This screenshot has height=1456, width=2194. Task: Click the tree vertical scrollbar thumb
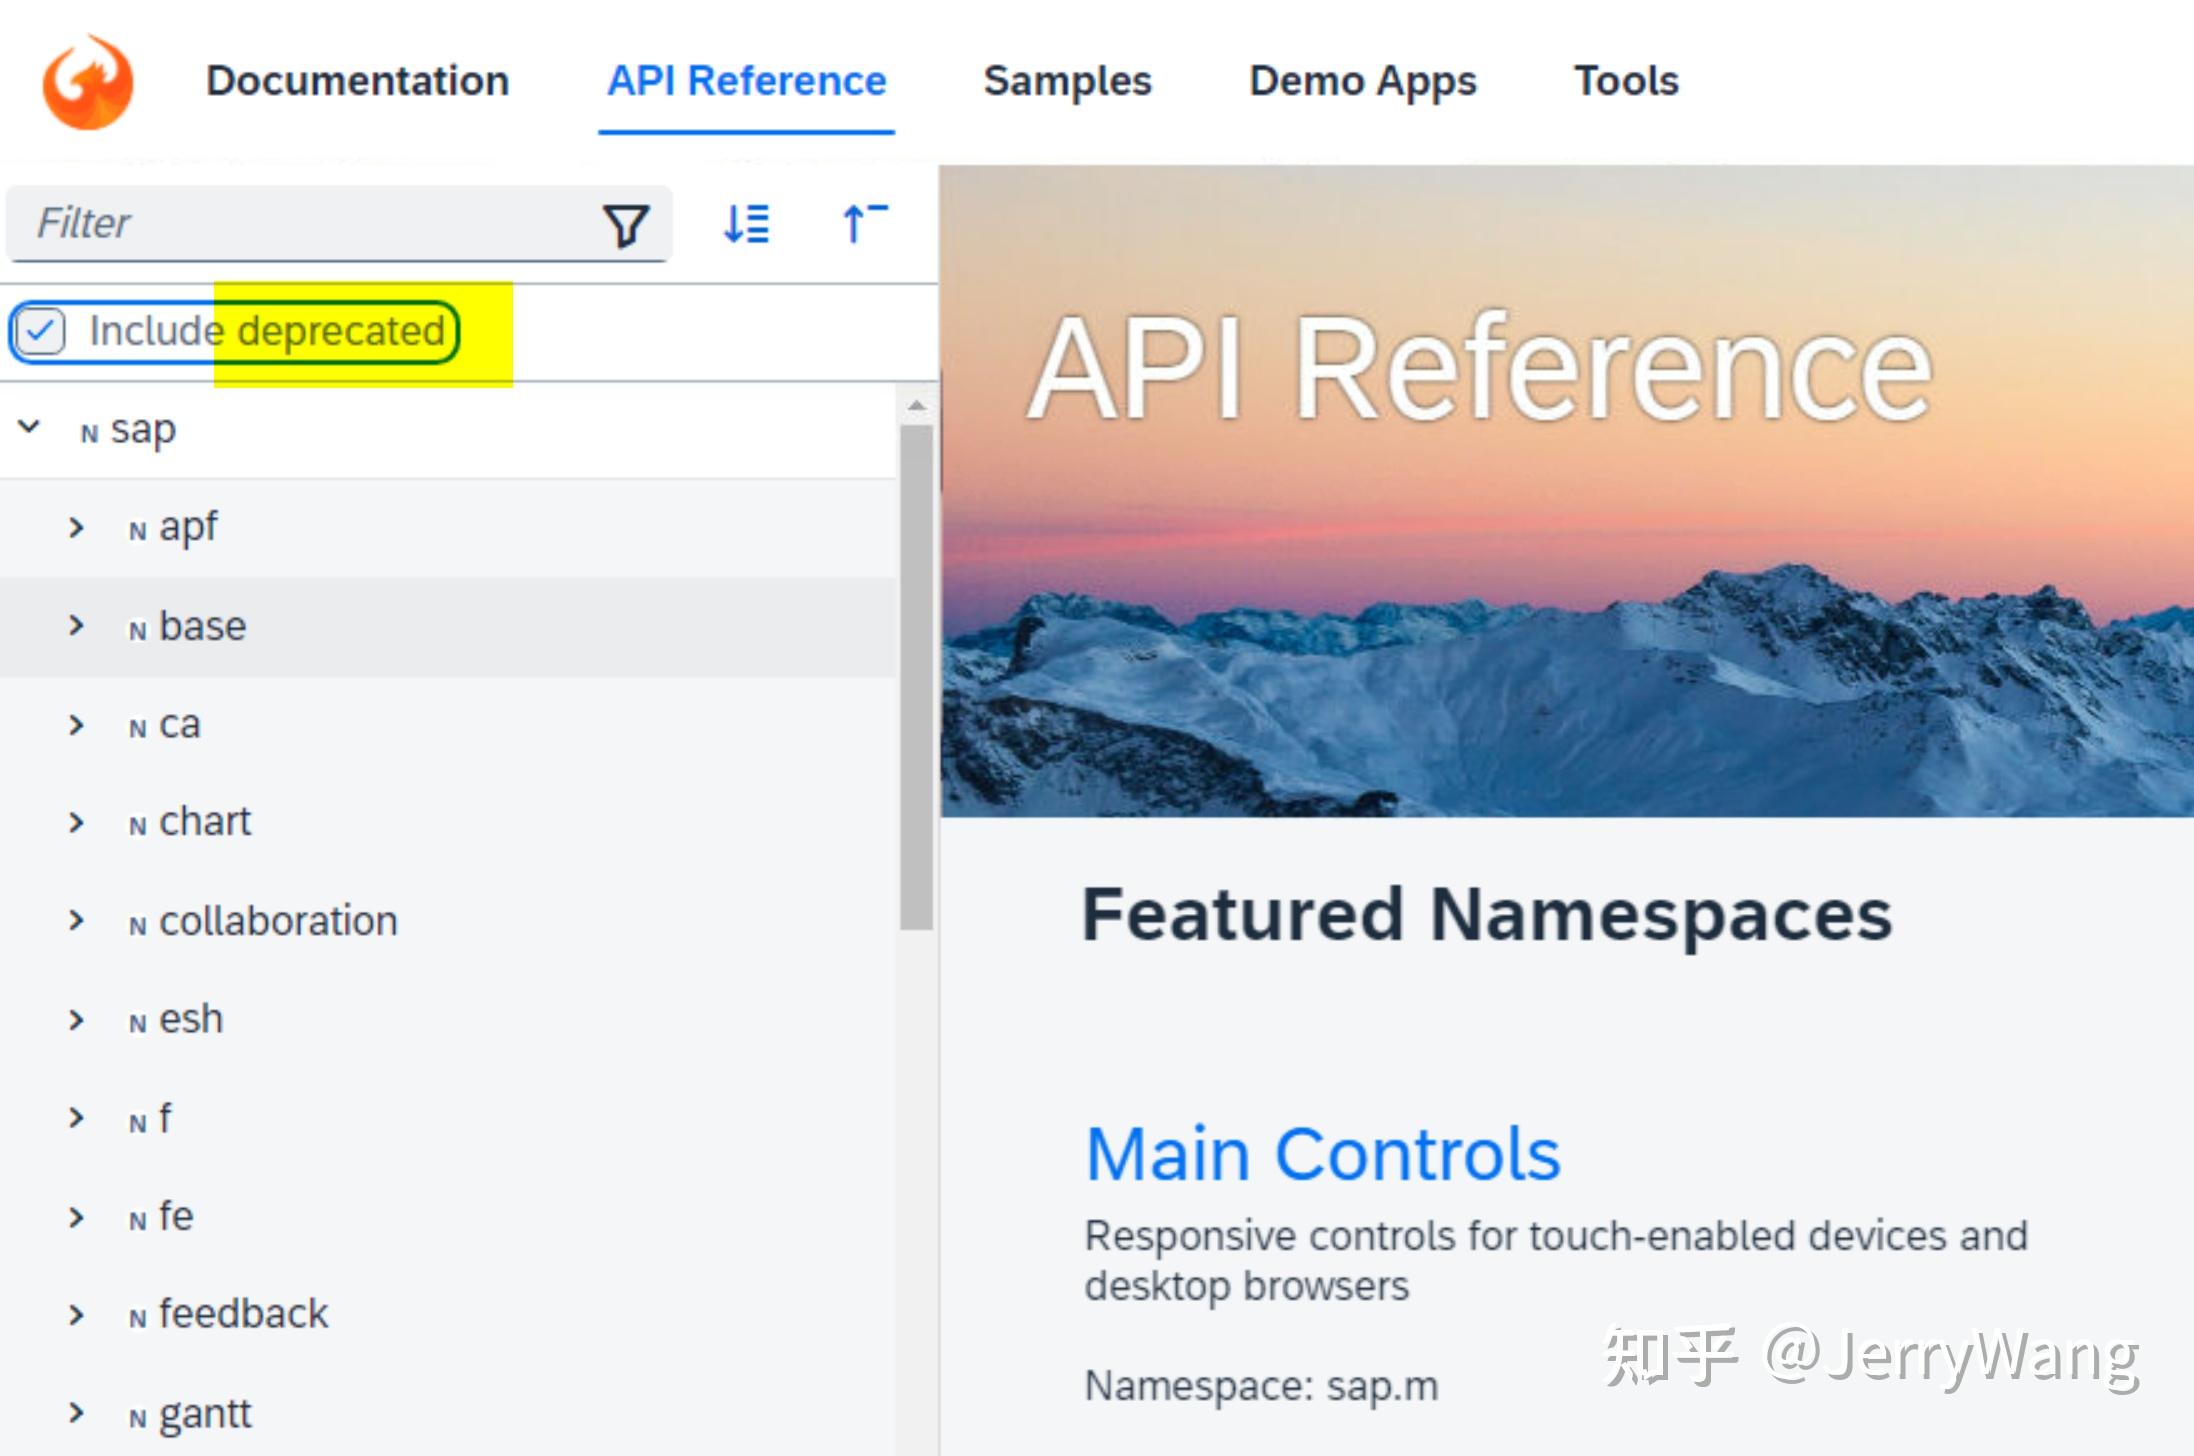pyautogui.click(x=916, y=680)
